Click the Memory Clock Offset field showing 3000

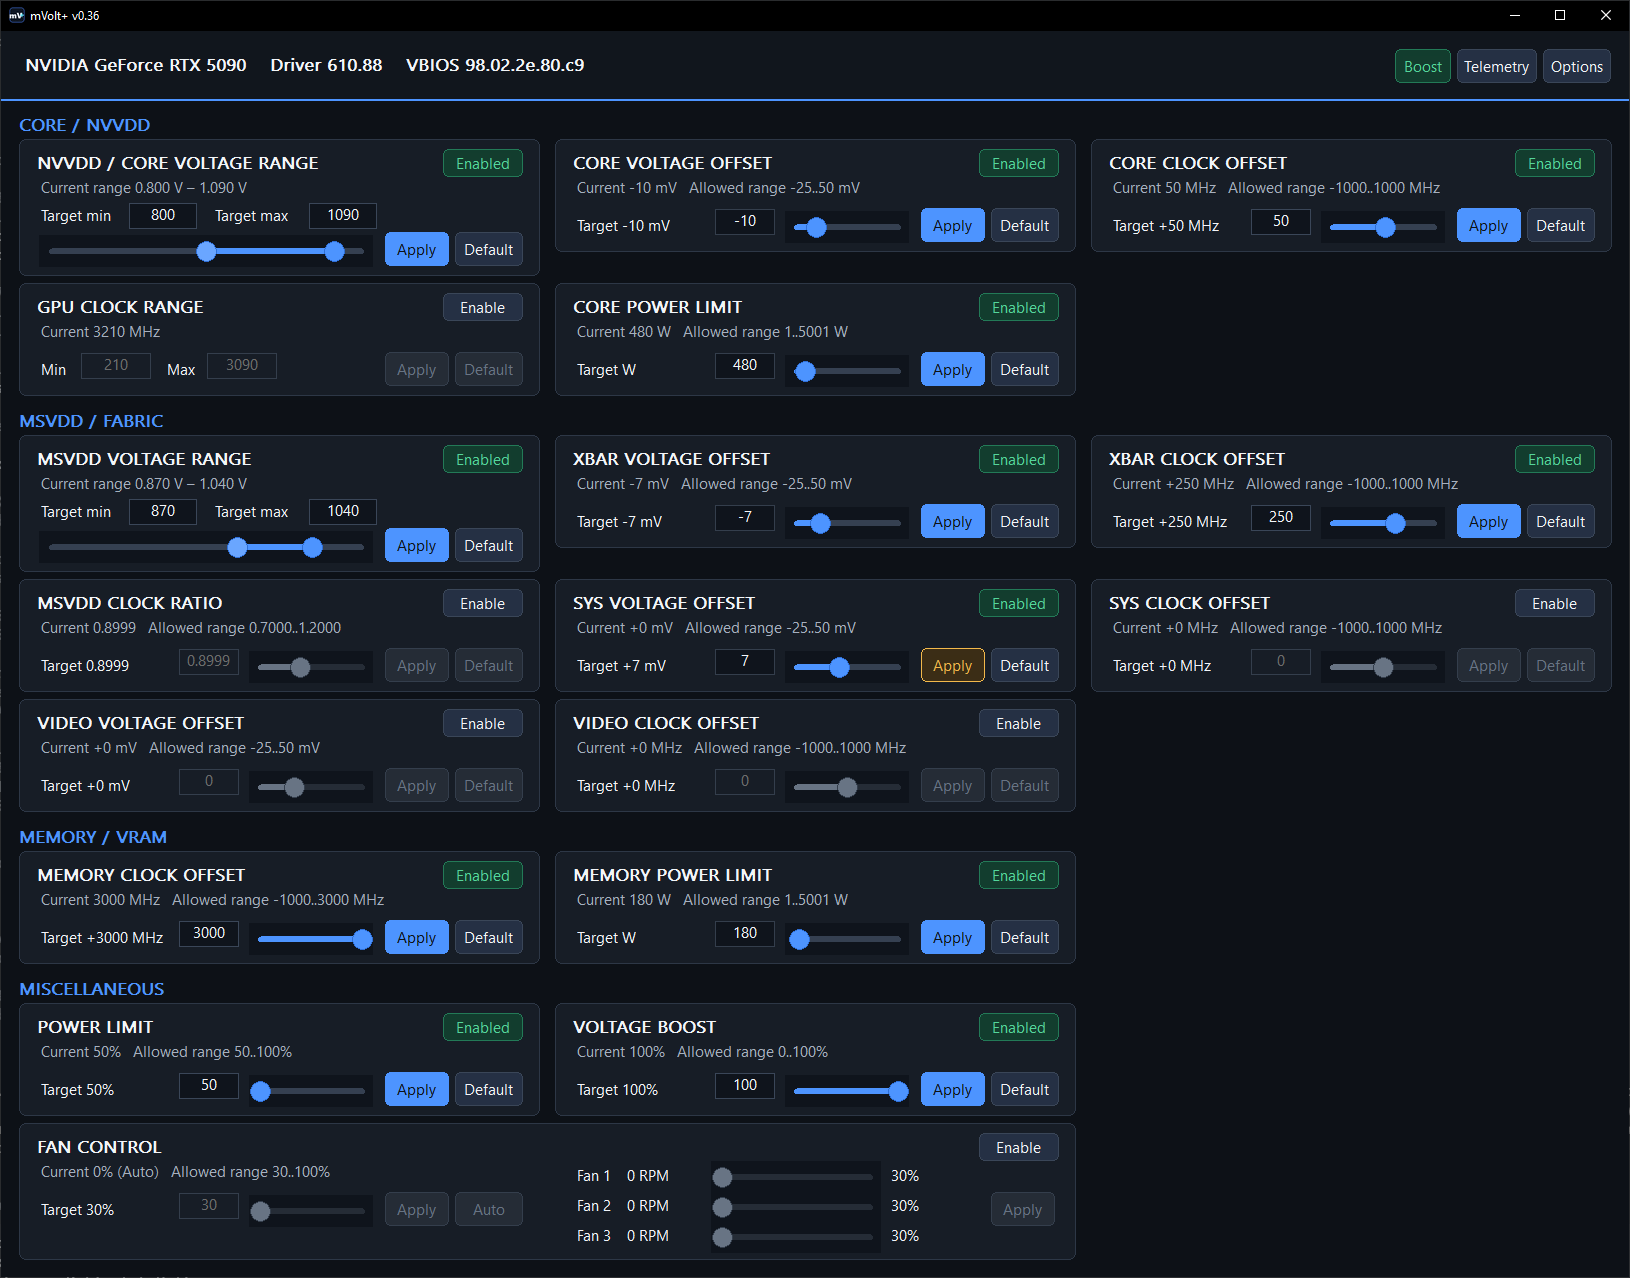209,933
